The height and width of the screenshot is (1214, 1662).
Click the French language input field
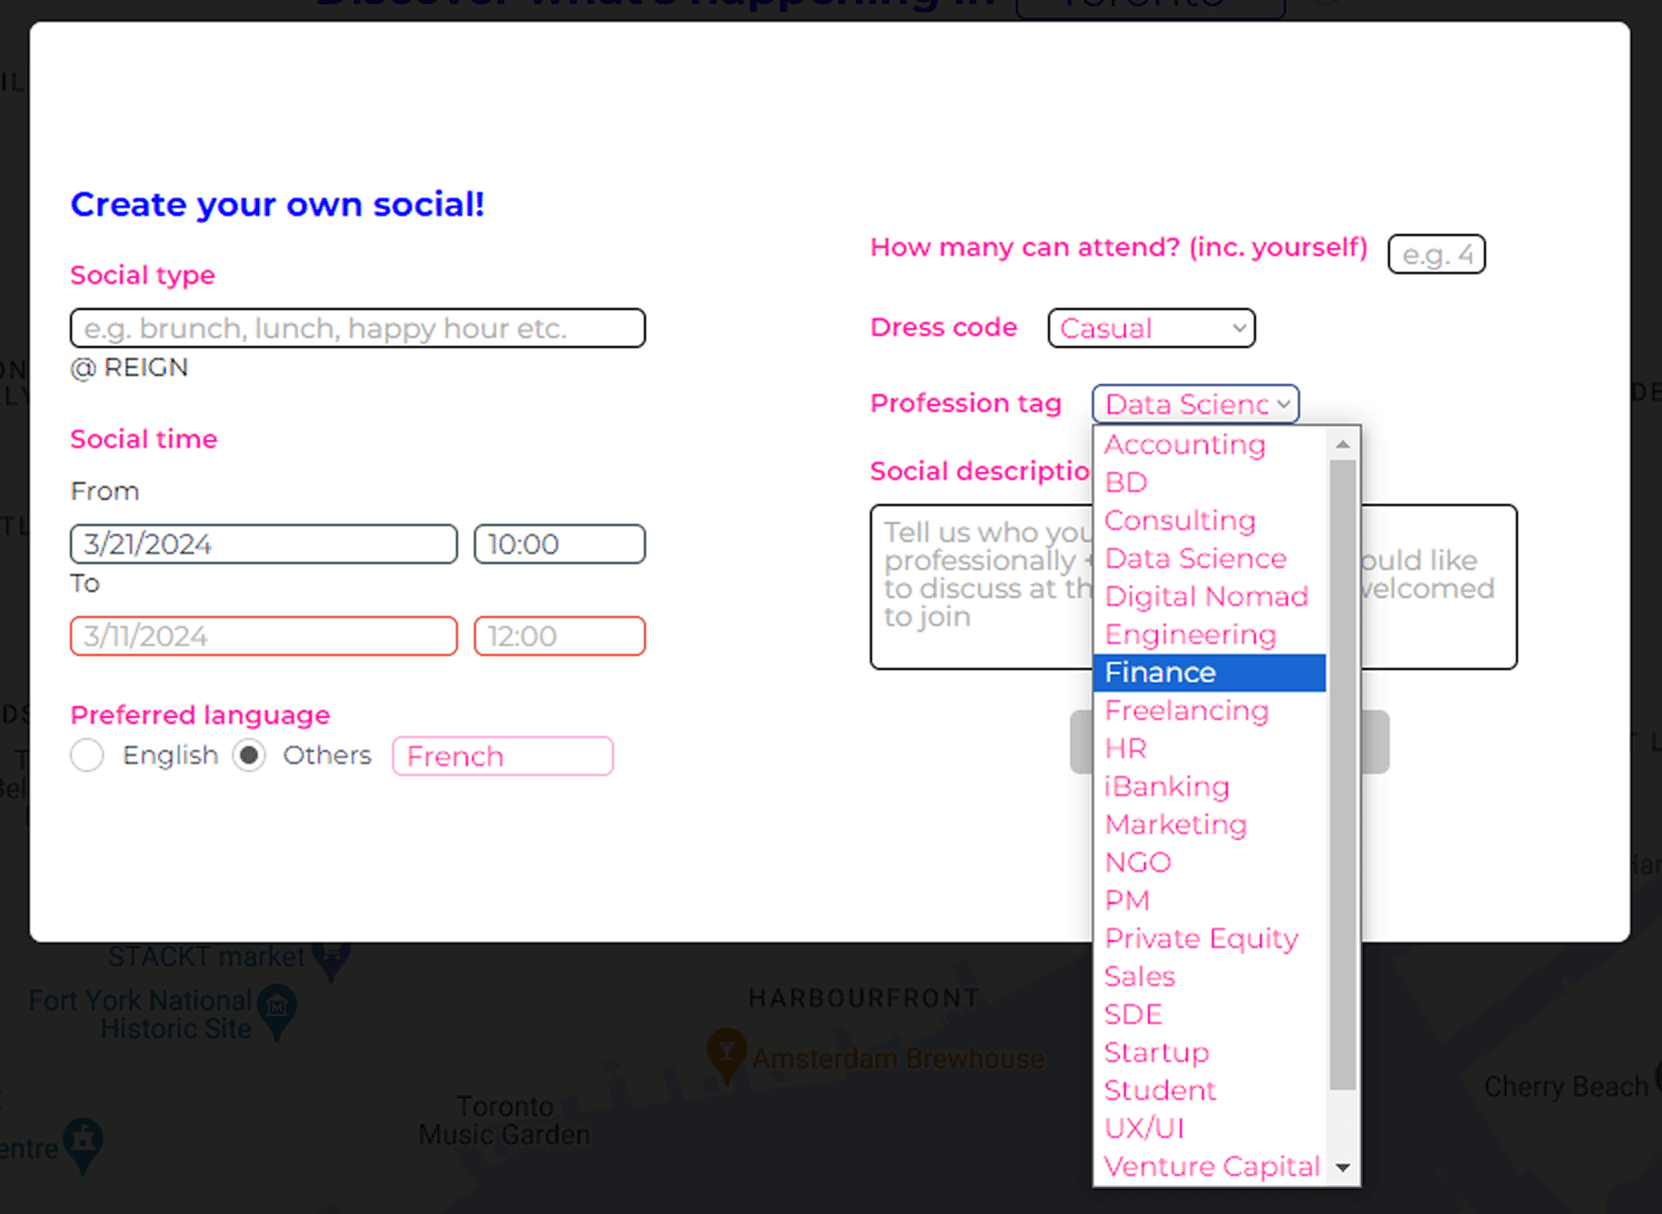coord(503,756)
